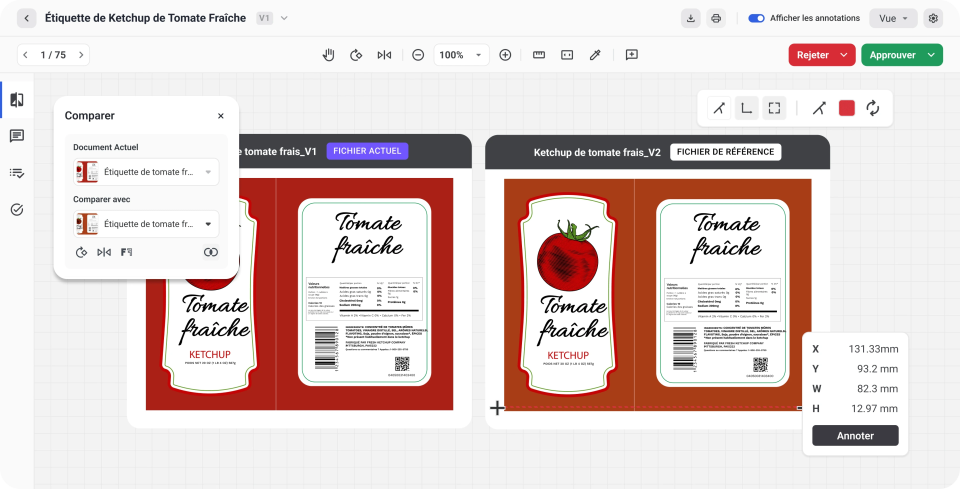The height and width of the screenshot is (489, 960).
Task: Select the hand pan tool
Action: pos(328,55)
